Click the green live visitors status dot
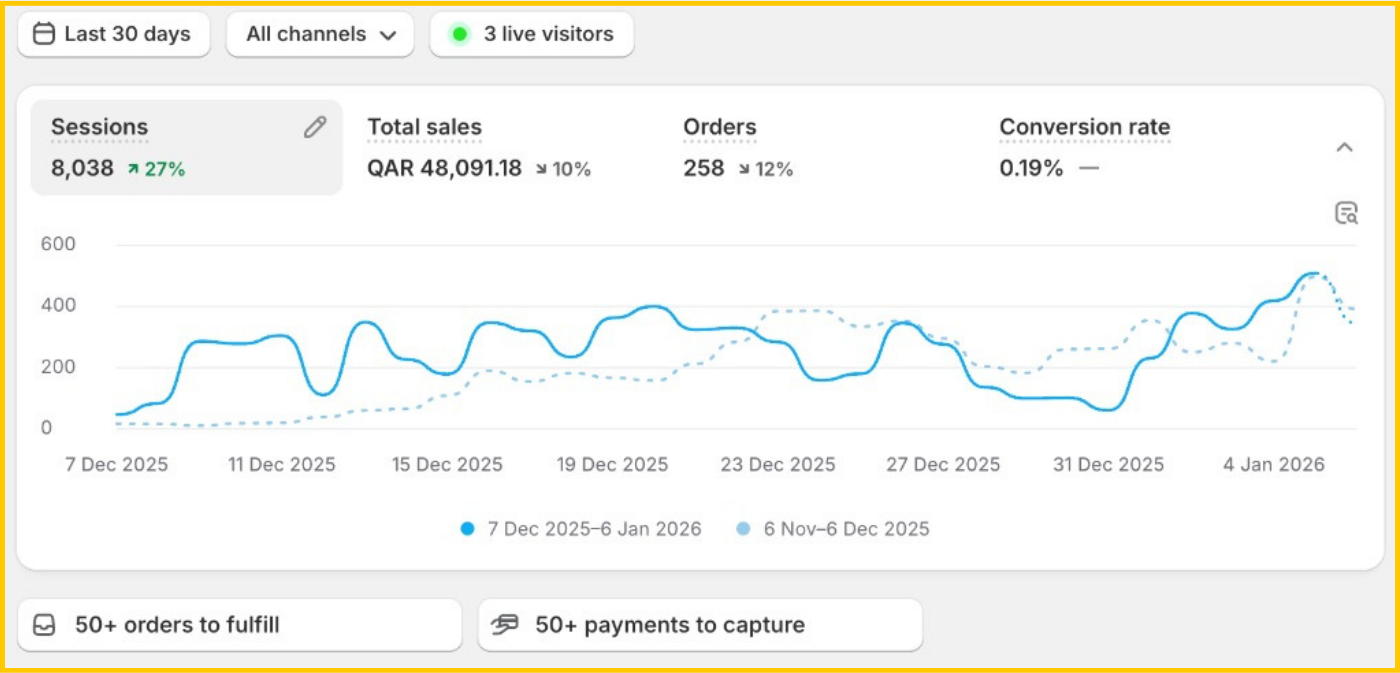1400x673 pixels. 459,34
